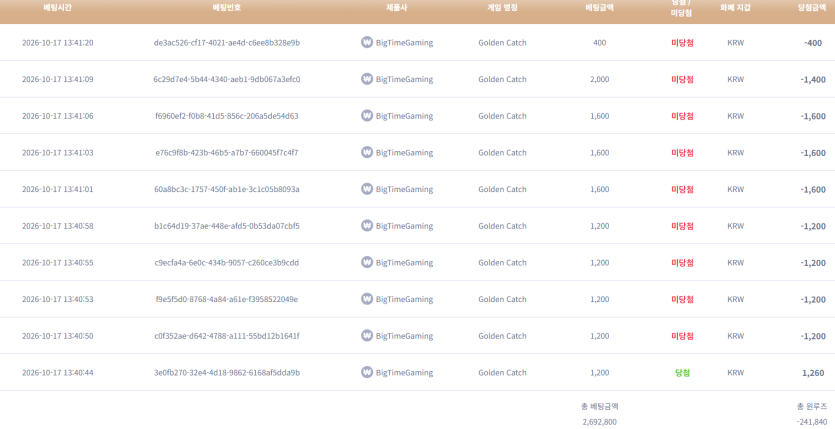Click the 베팅시간 column header
This screenshot has height=429, width=835.
[58, 8]
